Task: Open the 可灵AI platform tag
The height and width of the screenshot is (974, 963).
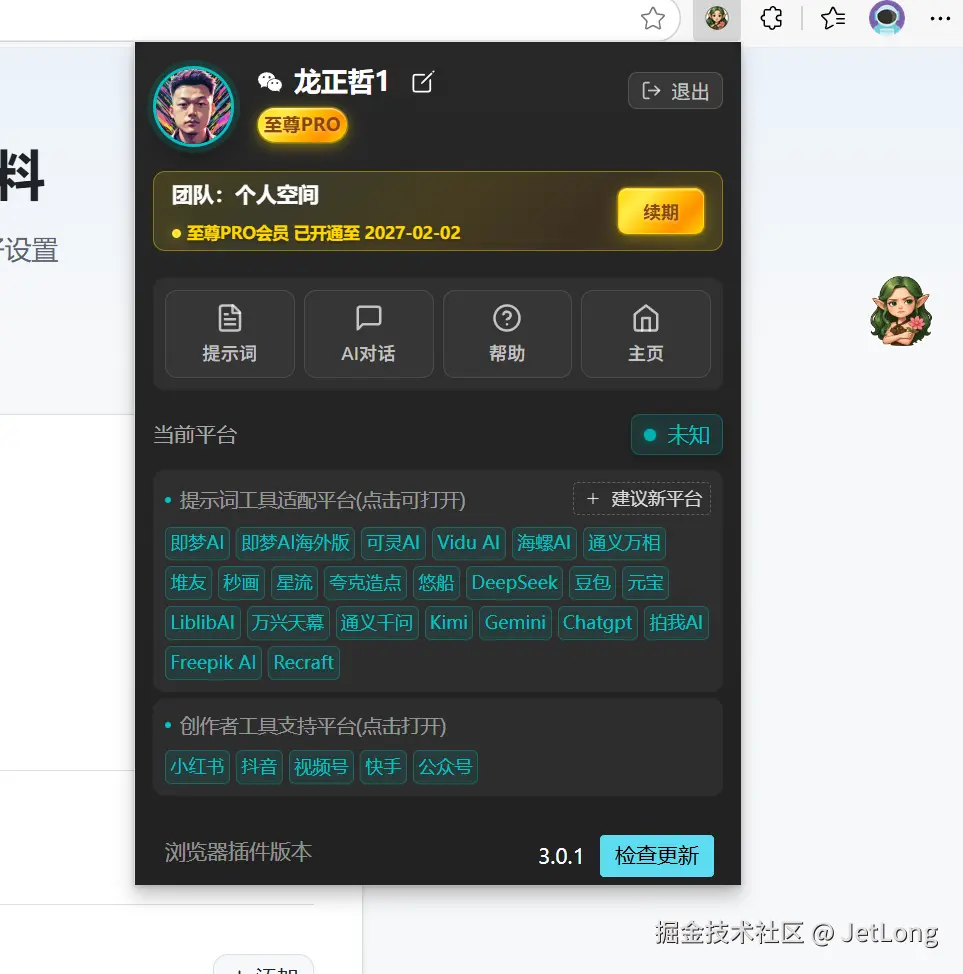Action: pos(393,543)
